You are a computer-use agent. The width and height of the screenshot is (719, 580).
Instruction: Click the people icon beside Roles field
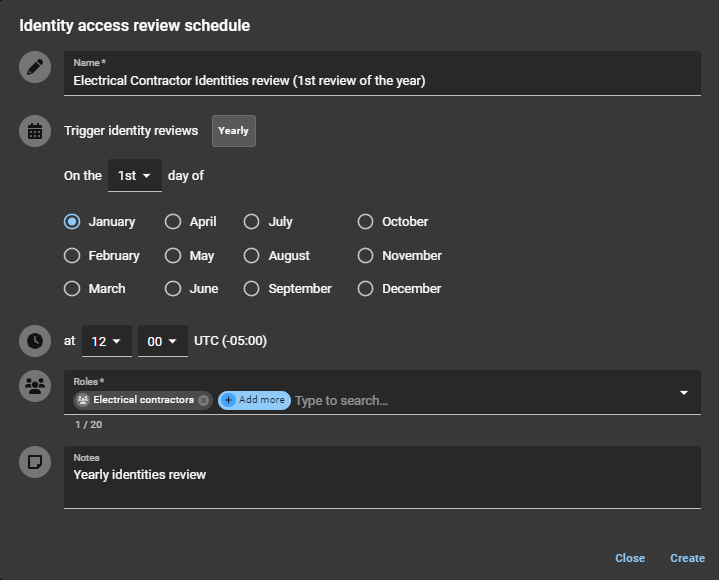[35, 386]
